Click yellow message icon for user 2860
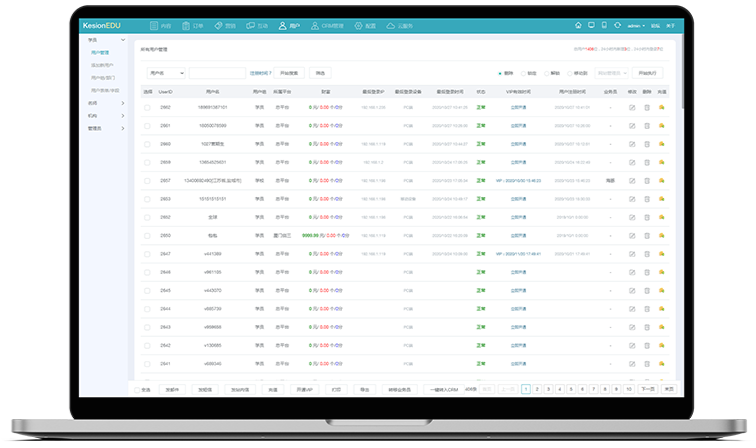Screen dimensions: 756x448 (661, 144)
